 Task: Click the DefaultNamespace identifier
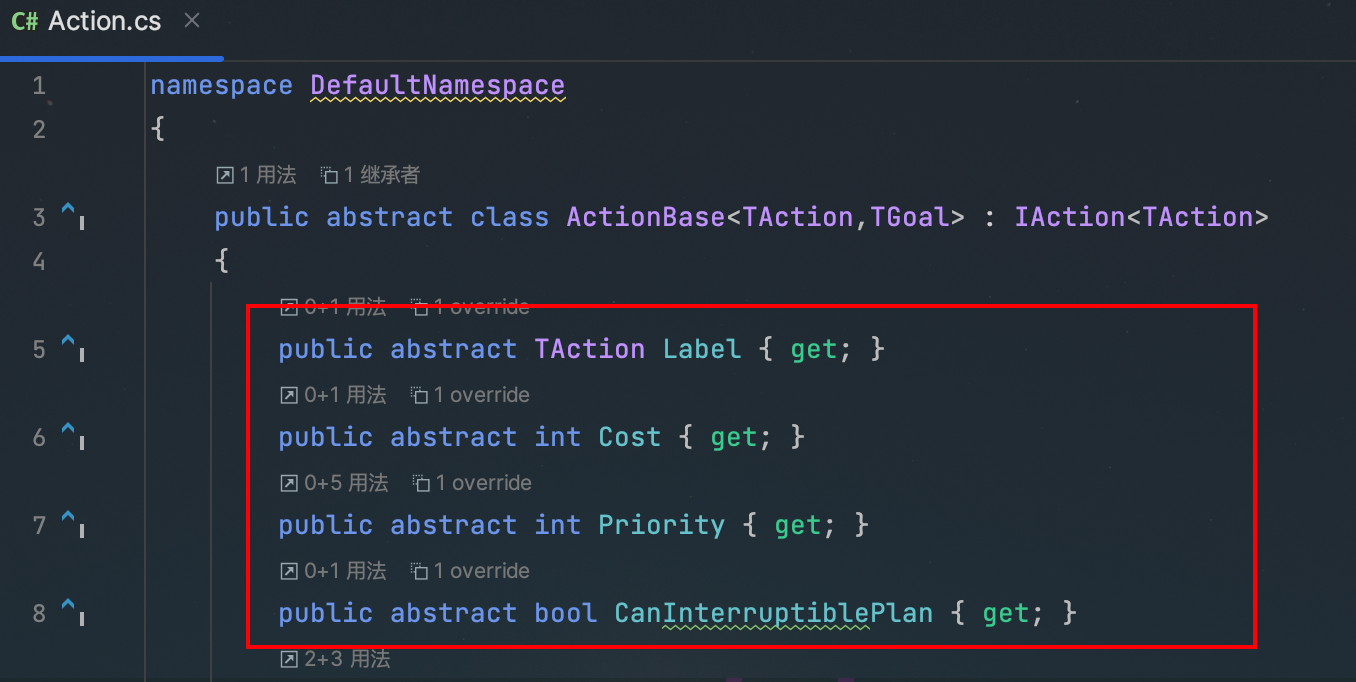pyautogui.click(x=438, y=85)
